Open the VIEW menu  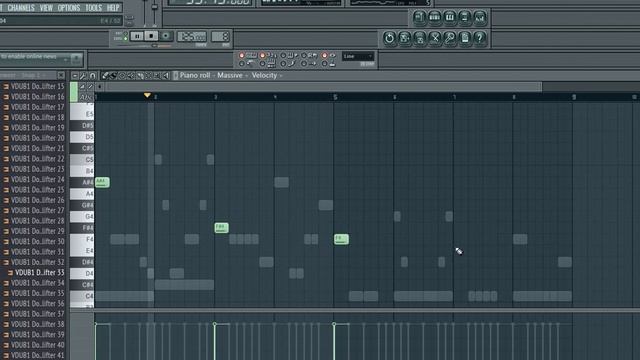46,8
